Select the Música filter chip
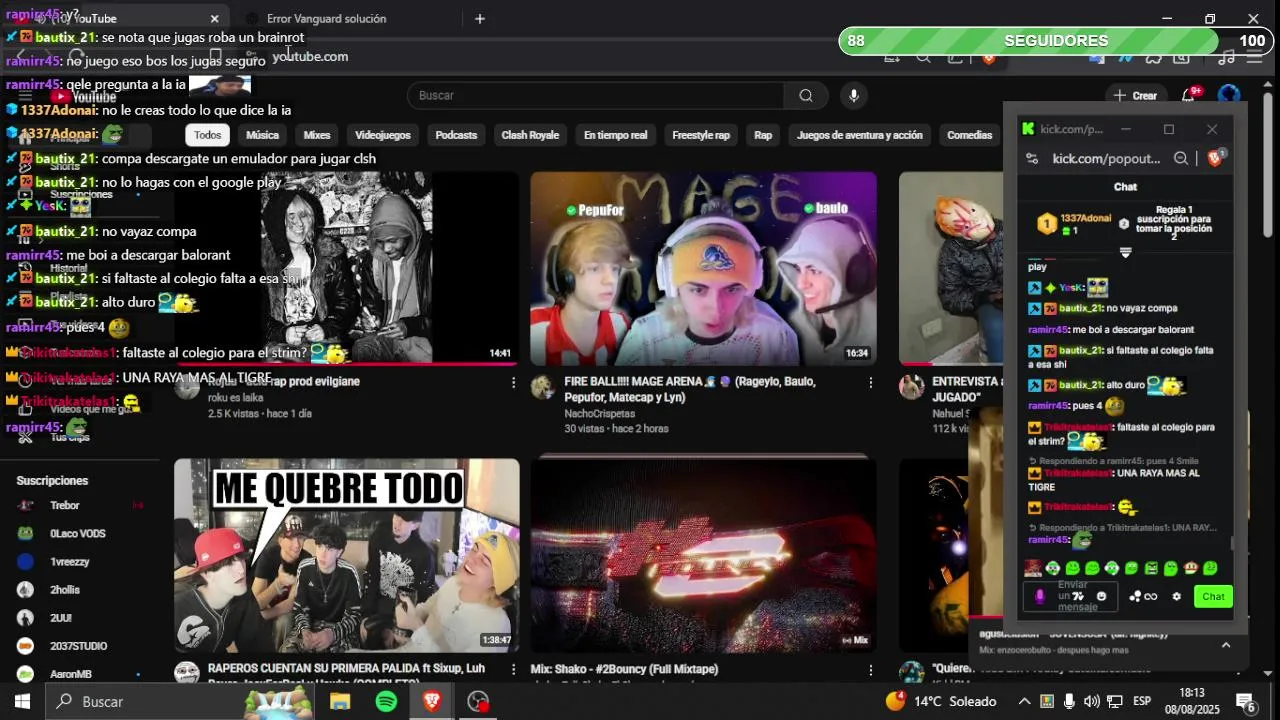 [x=262, y=135]
